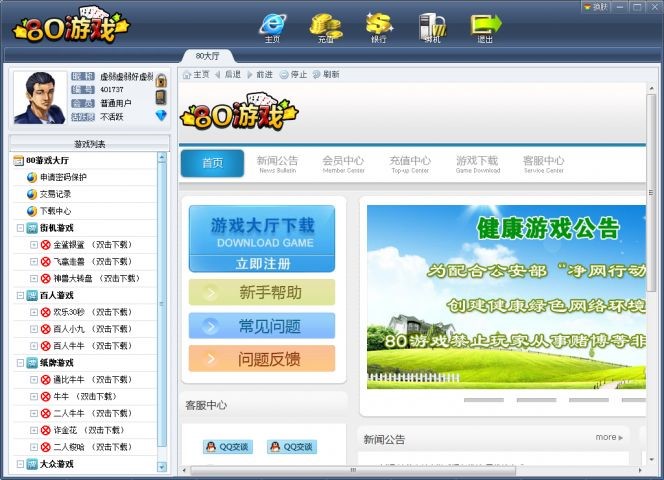Click the second banner slide indicator bar
664x480 pixels.
(x=536, y=400)
